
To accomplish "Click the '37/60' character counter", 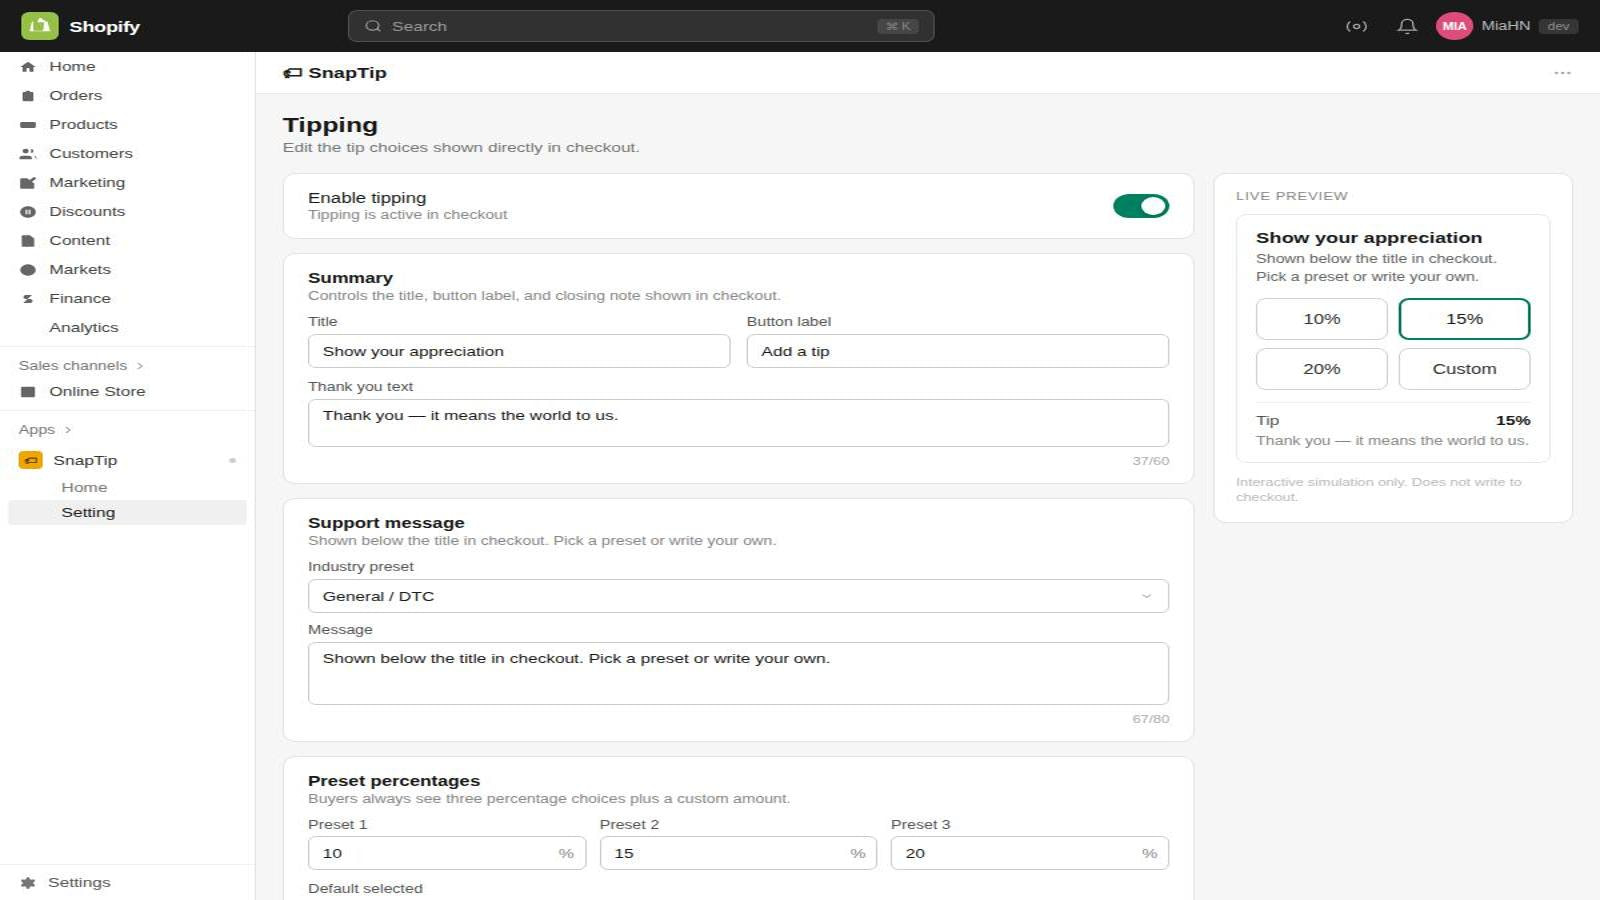I will (x=1150, y=461).
